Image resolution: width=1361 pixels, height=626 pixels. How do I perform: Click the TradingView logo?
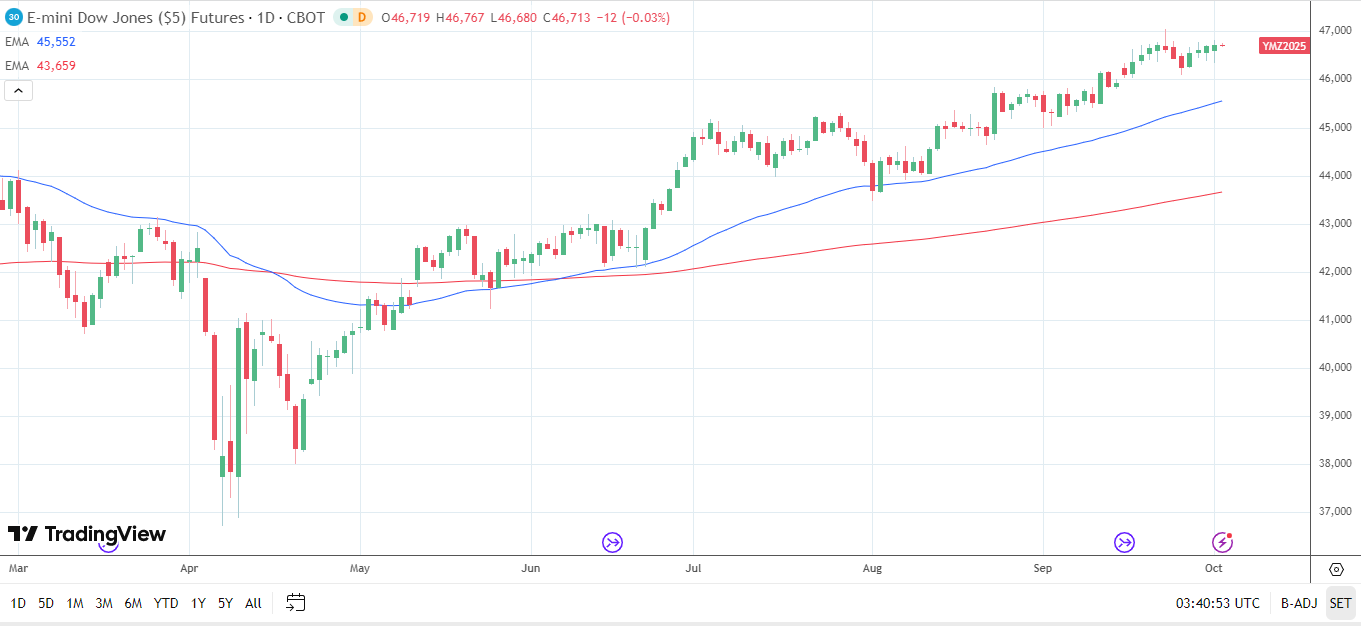click(87, 534)
